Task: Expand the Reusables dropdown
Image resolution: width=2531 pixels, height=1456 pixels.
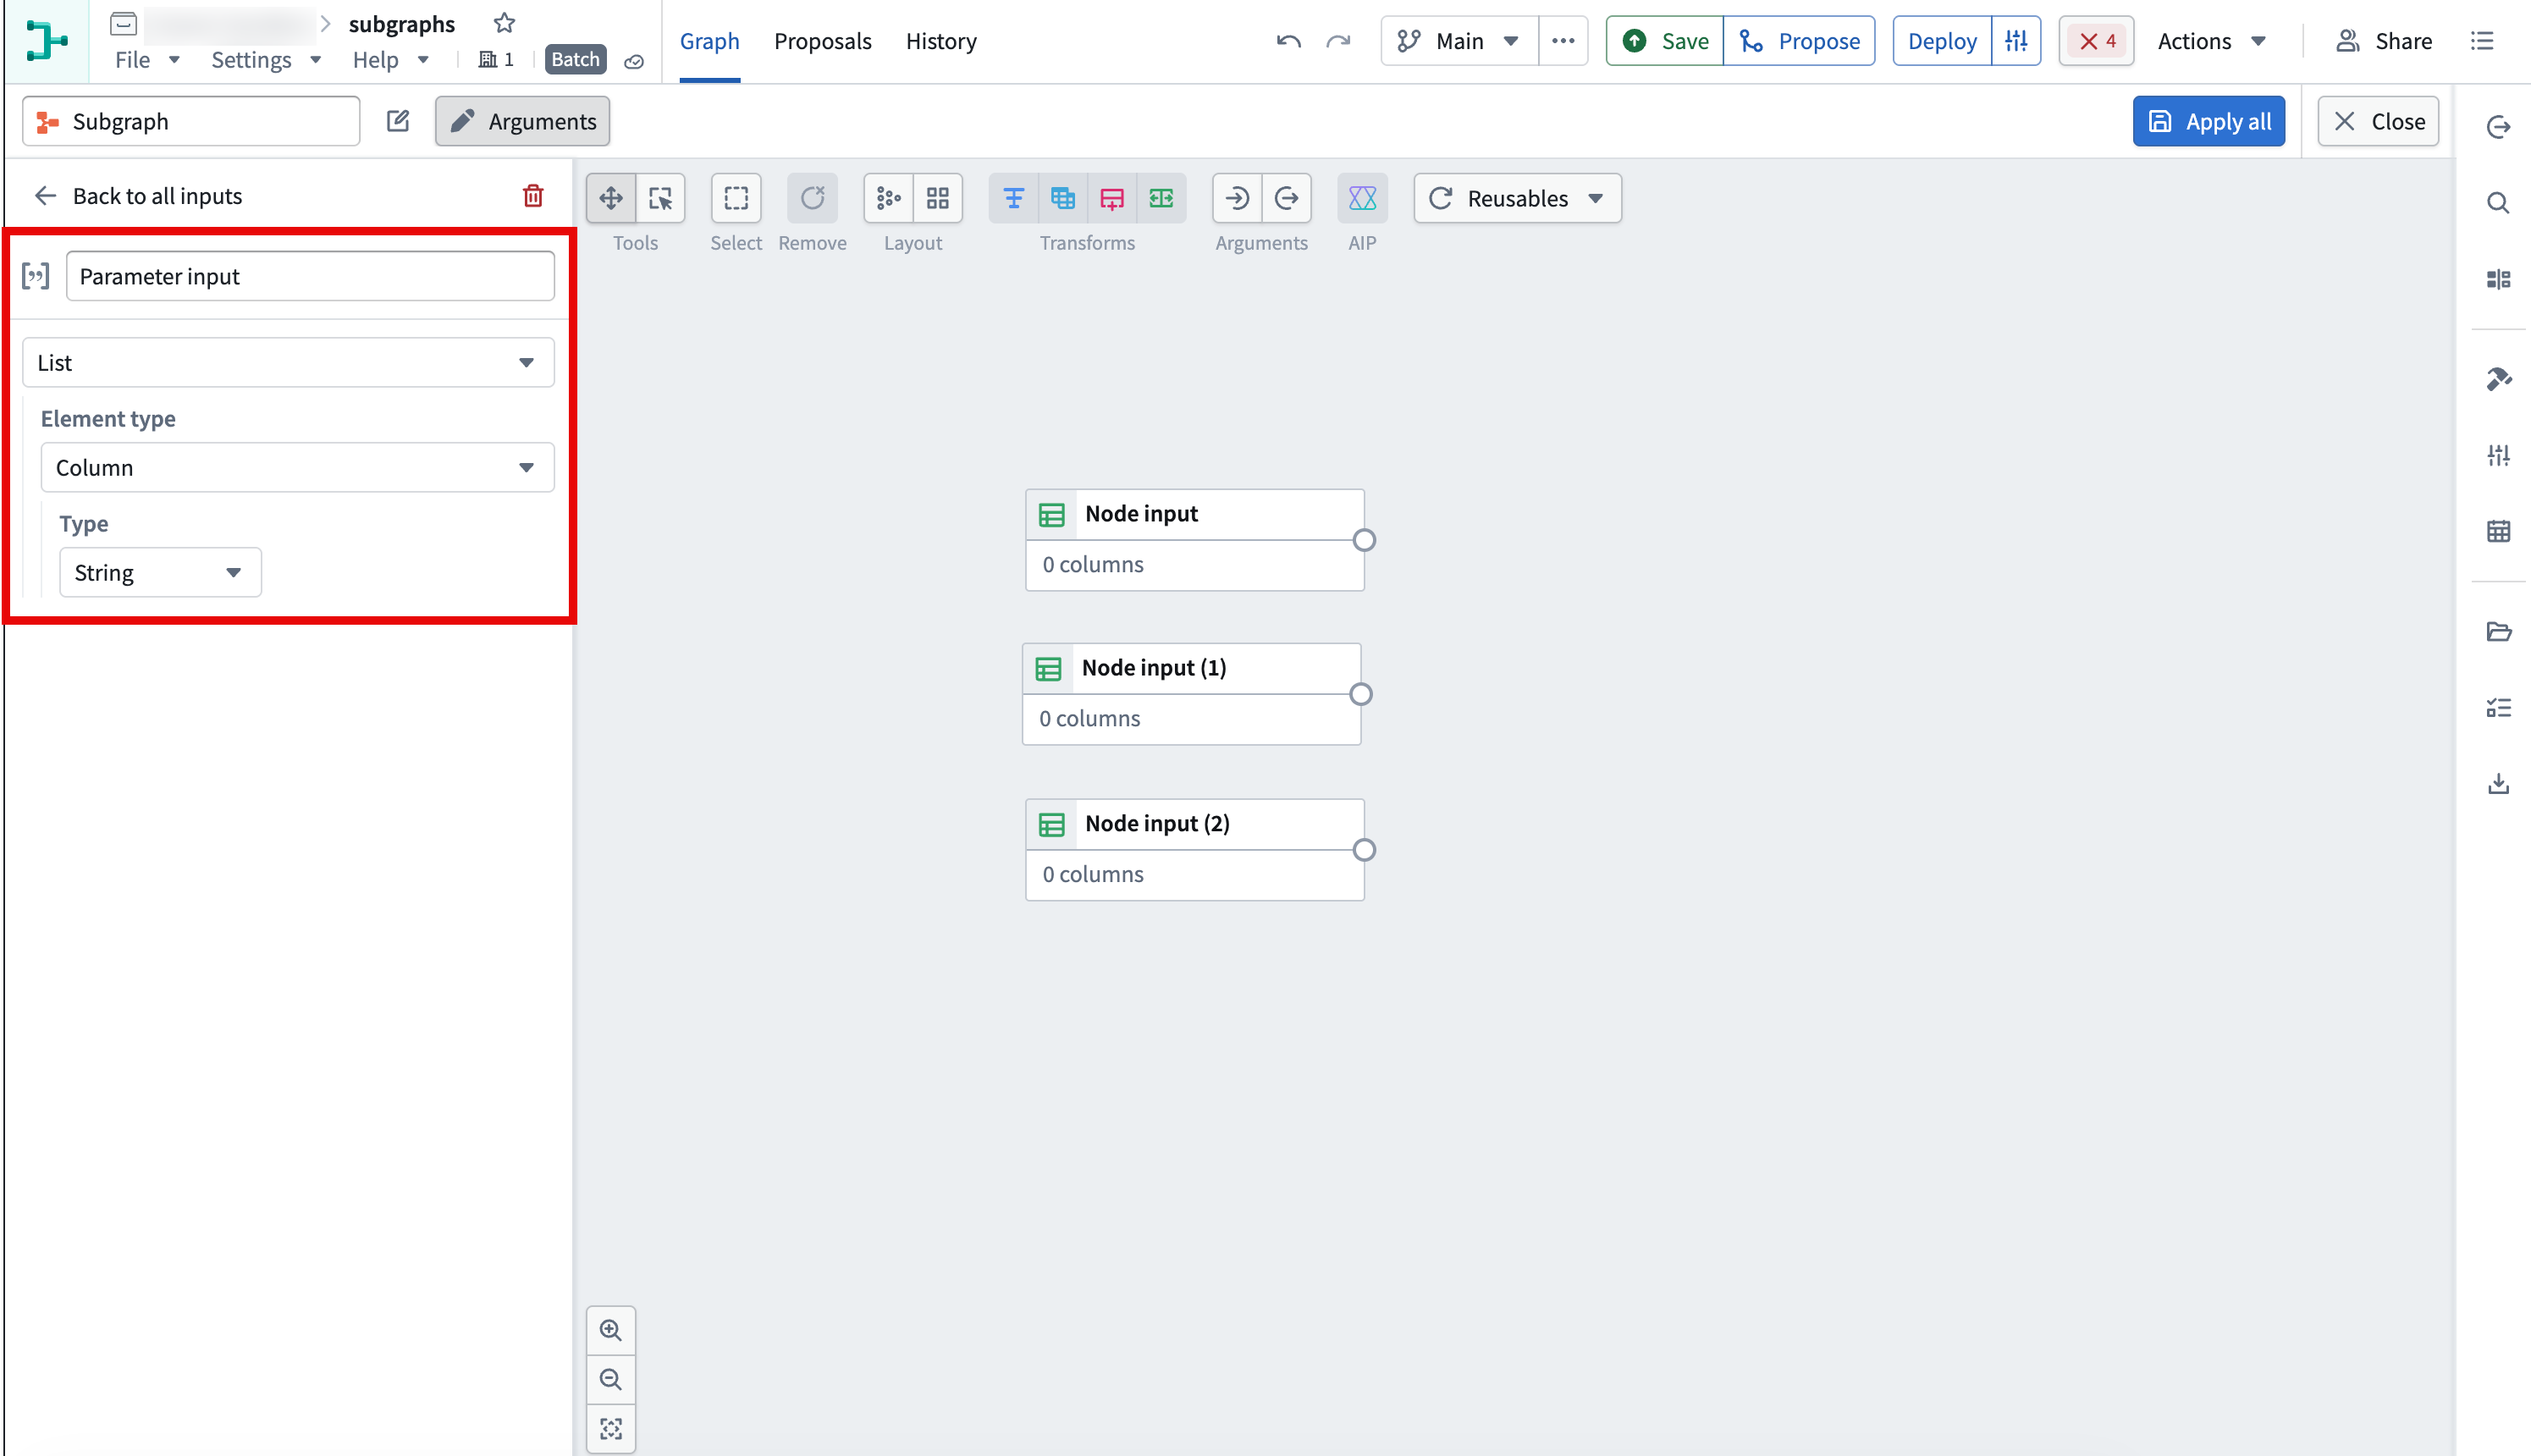Action: [x=1517, y=198]
